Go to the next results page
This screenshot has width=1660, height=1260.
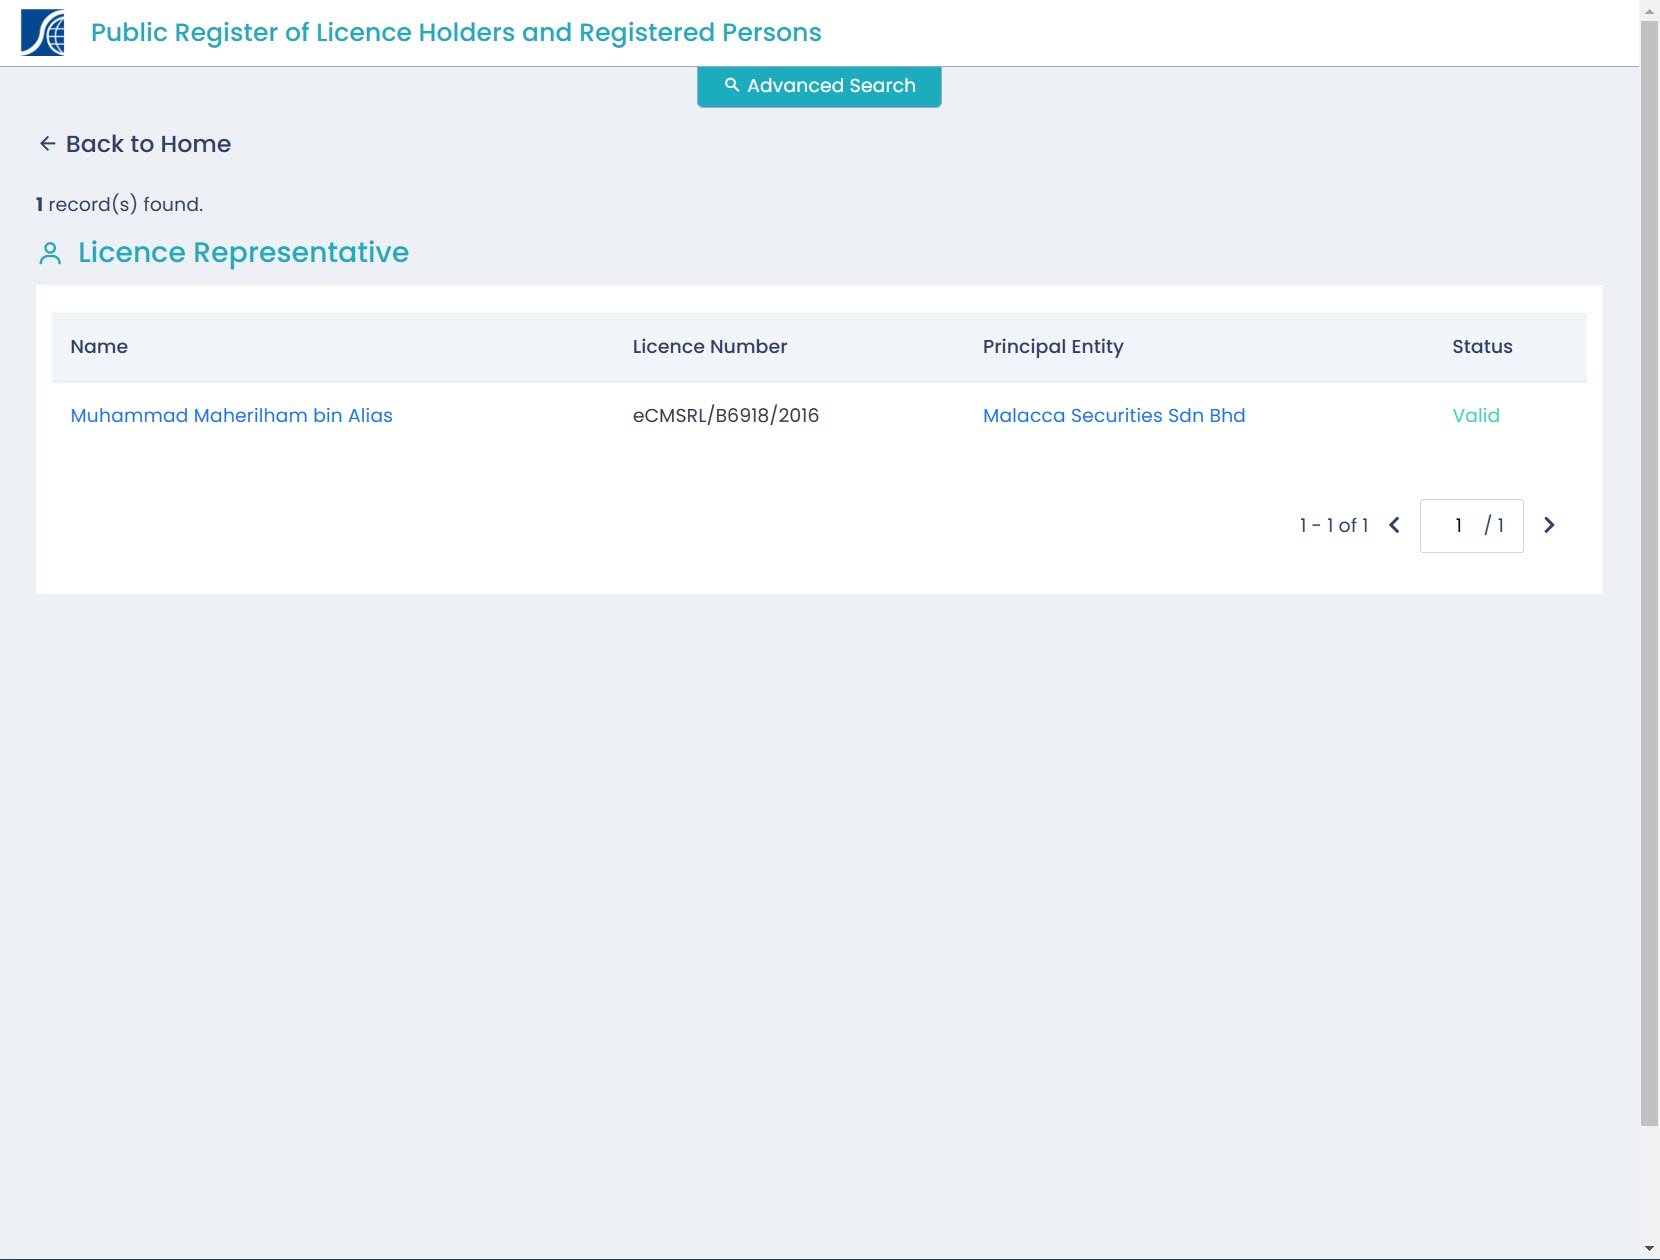coord(1549,525)
